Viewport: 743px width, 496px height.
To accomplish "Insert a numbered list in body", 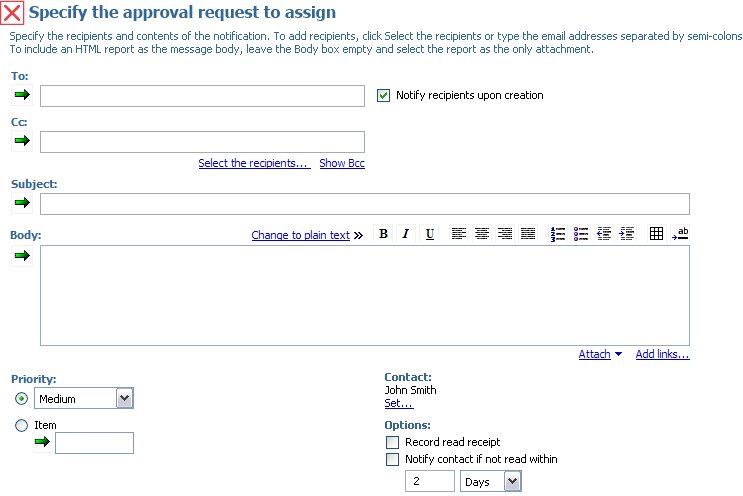I will [x=558, y=234].
